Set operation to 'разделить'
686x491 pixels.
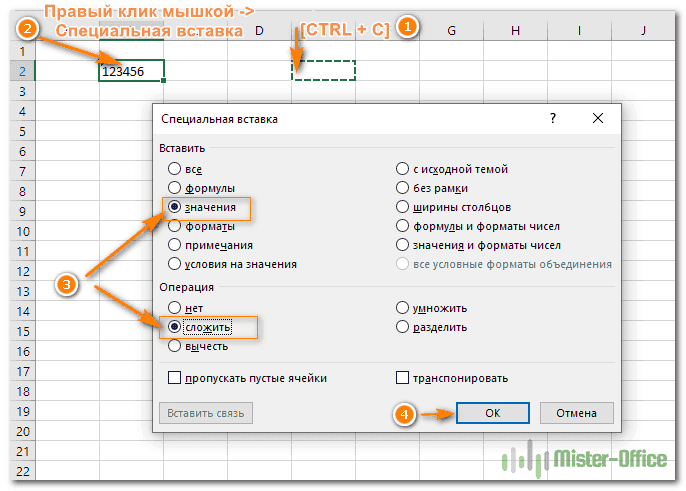pyautogui.click(x=403, y=327)
